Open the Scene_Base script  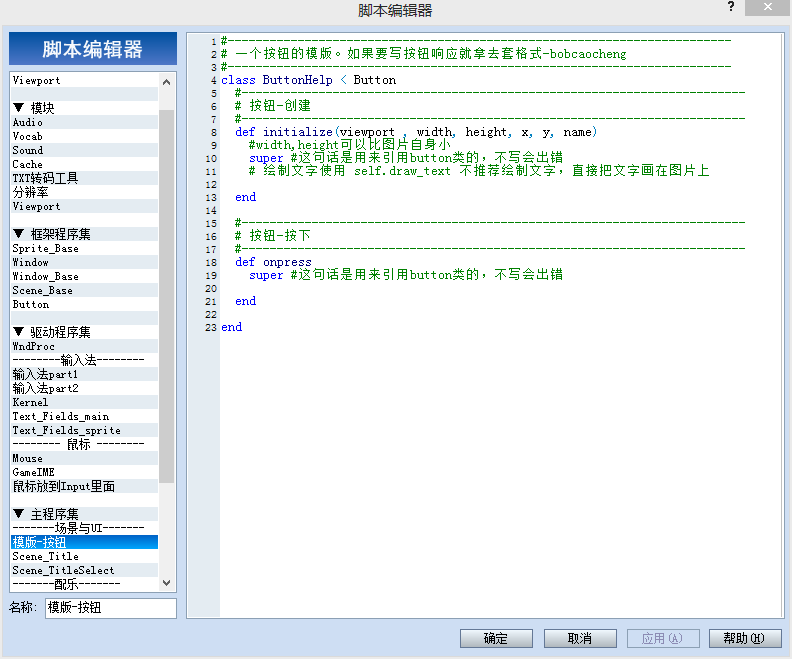tap(84, 290)
